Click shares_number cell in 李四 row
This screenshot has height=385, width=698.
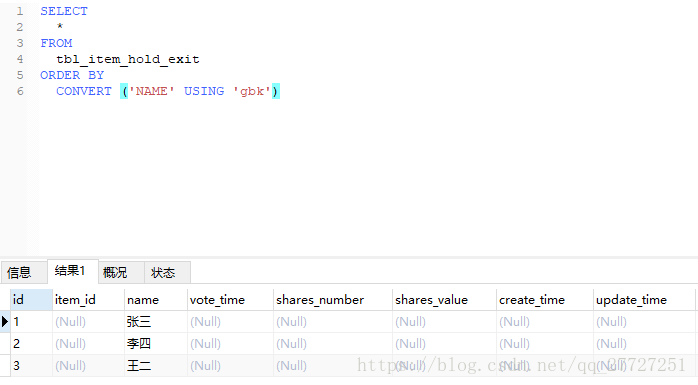point(333,344)
